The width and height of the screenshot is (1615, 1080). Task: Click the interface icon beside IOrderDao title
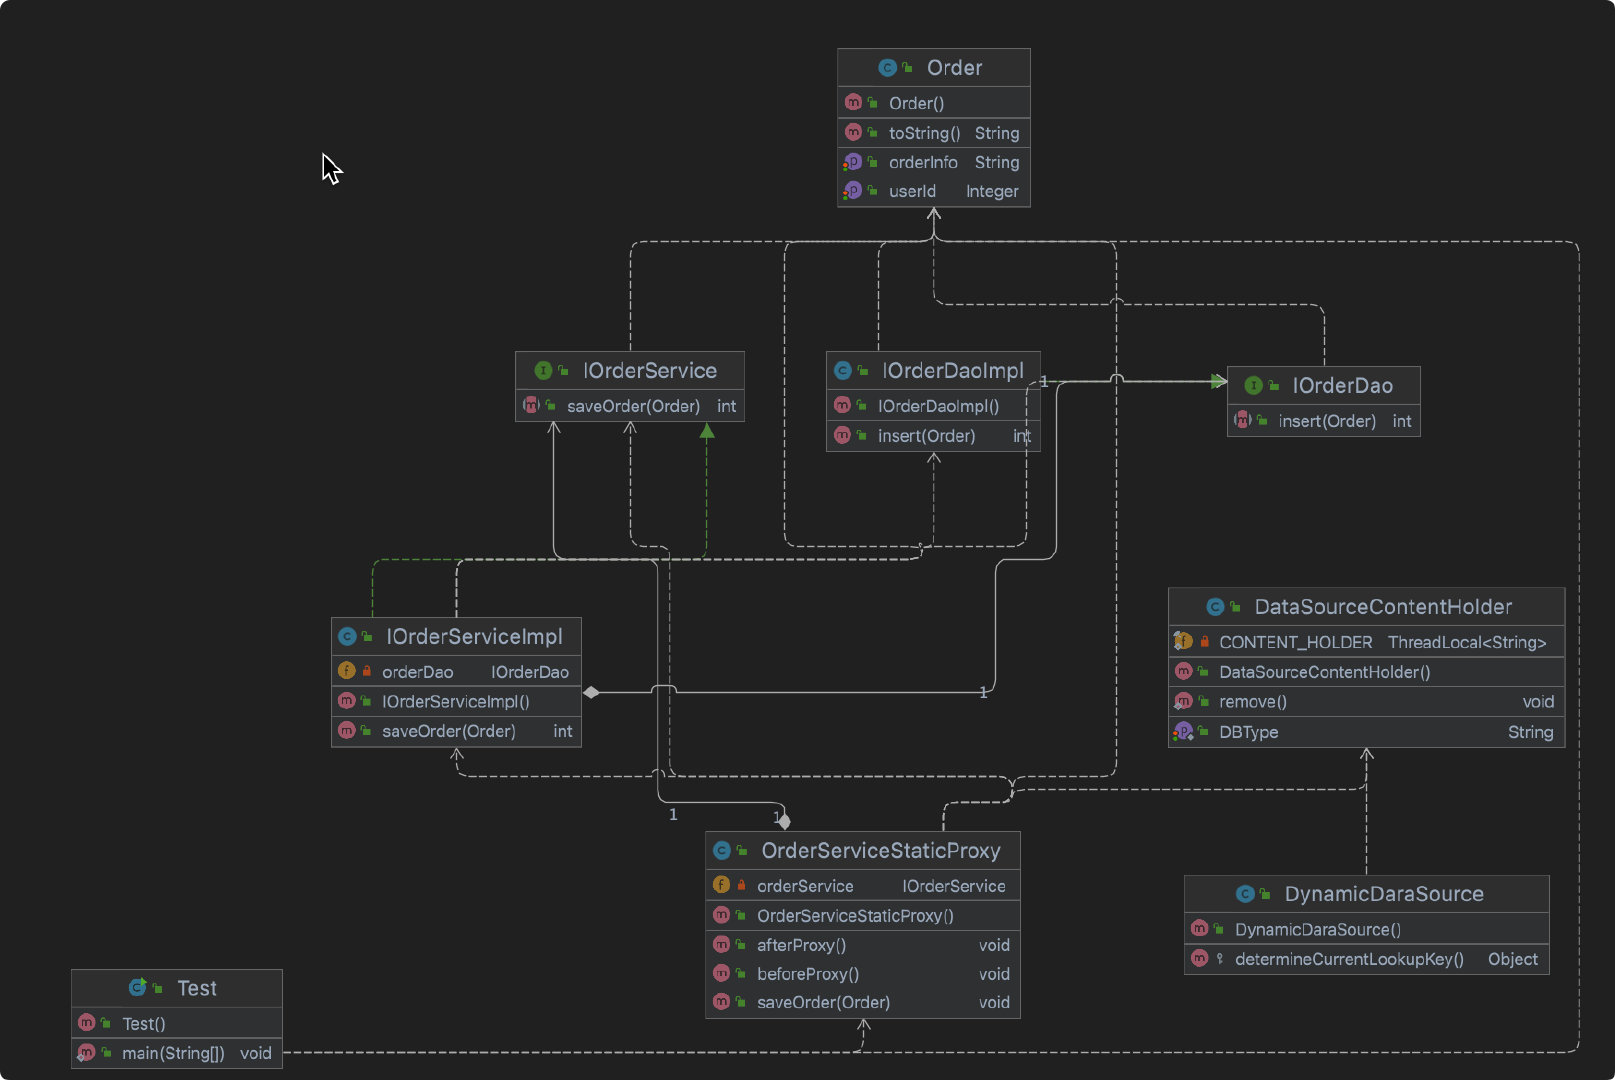(x=1253, y=386)
